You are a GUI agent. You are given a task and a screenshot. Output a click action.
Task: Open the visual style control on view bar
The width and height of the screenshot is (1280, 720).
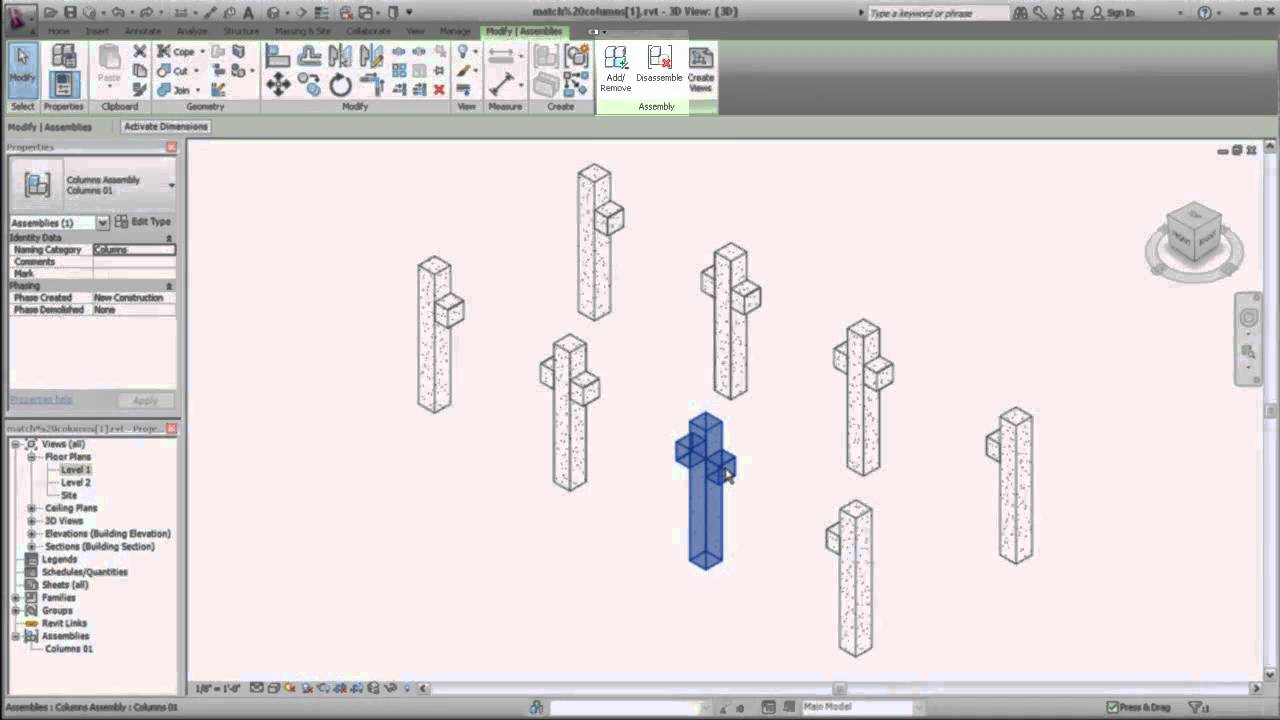tap(272, 688)
